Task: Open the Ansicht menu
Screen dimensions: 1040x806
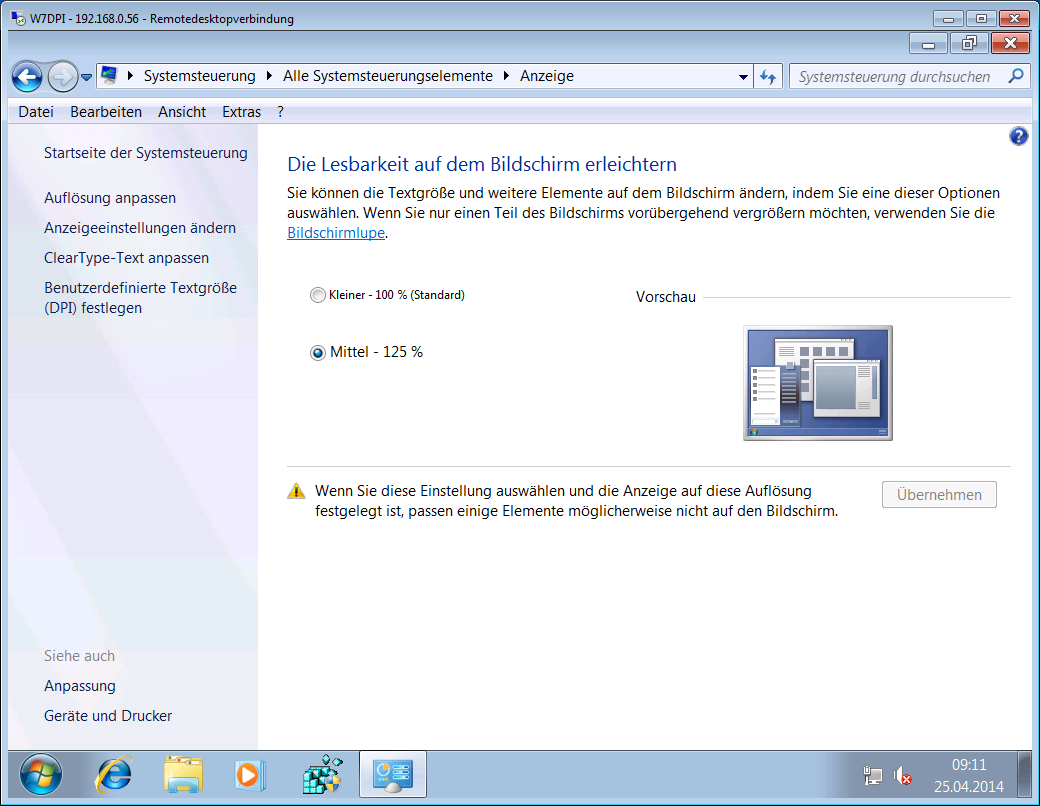Action: [x=182, y=112]
